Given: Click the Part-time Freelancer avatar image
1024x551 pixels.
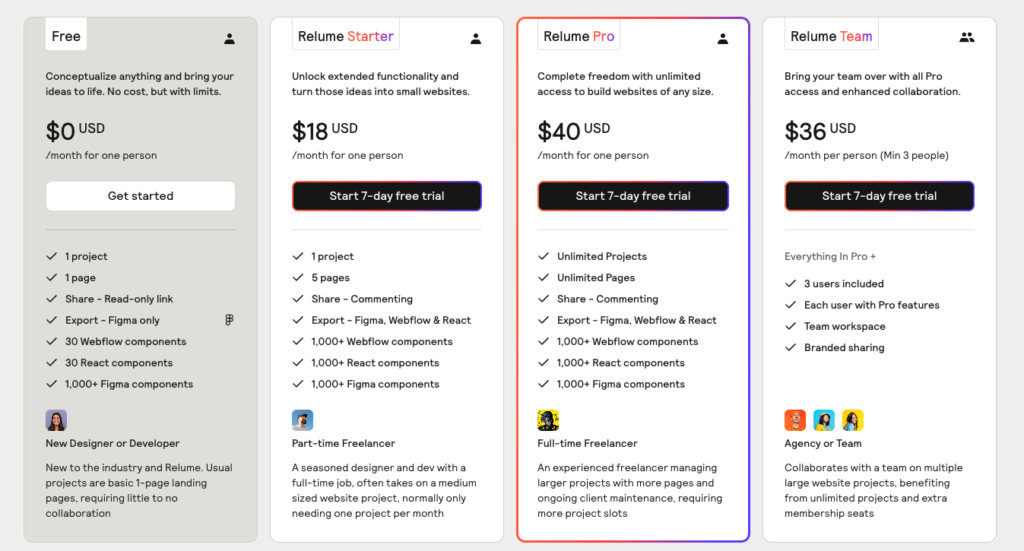Looking at the screenshot, I should click(x=302, y=420).
